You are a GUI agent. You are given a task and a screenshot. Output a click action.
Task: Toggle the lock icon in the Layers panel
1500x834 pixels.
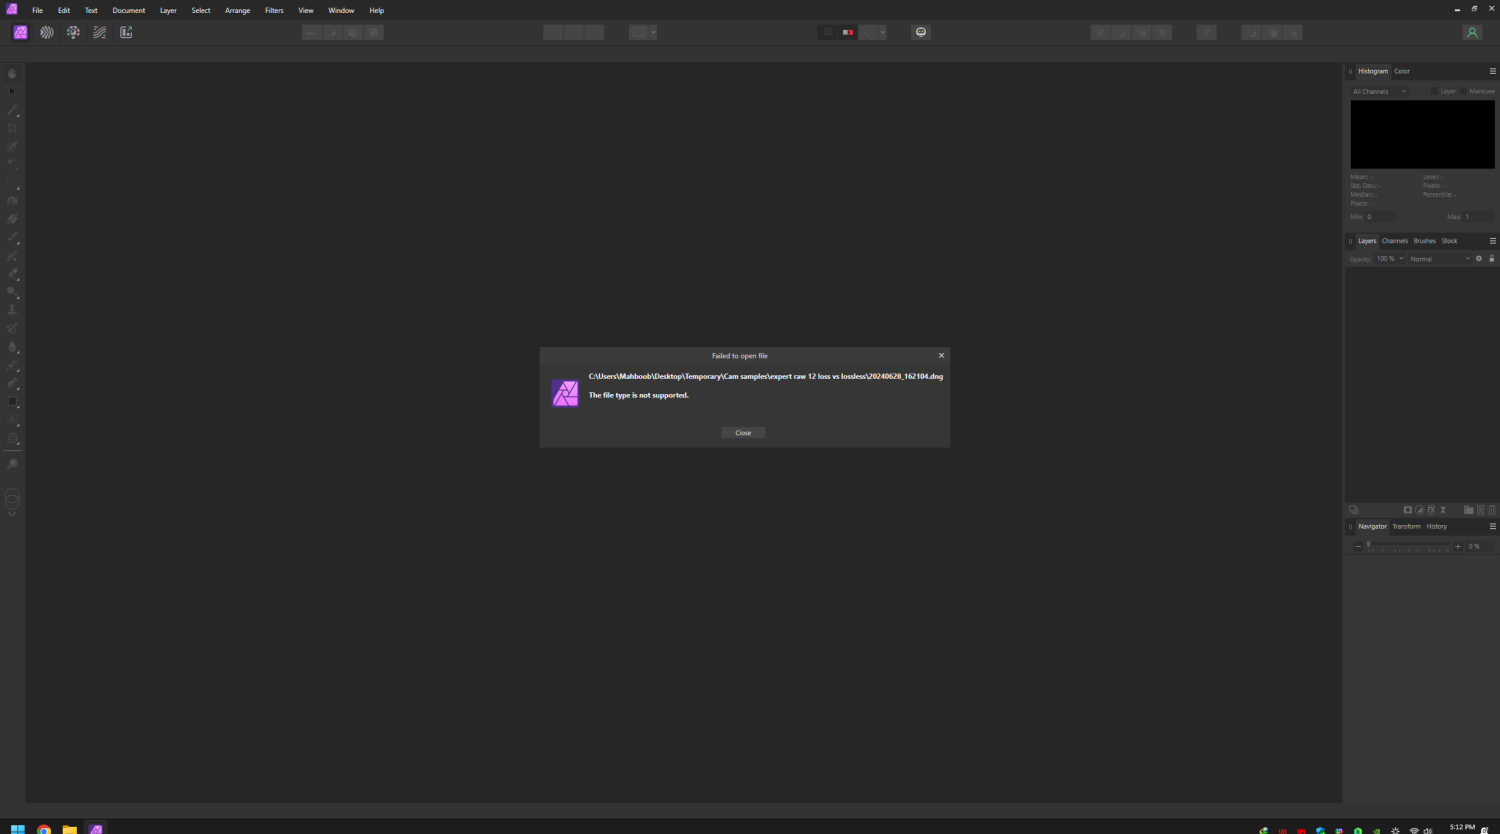tap(1491, 258)
